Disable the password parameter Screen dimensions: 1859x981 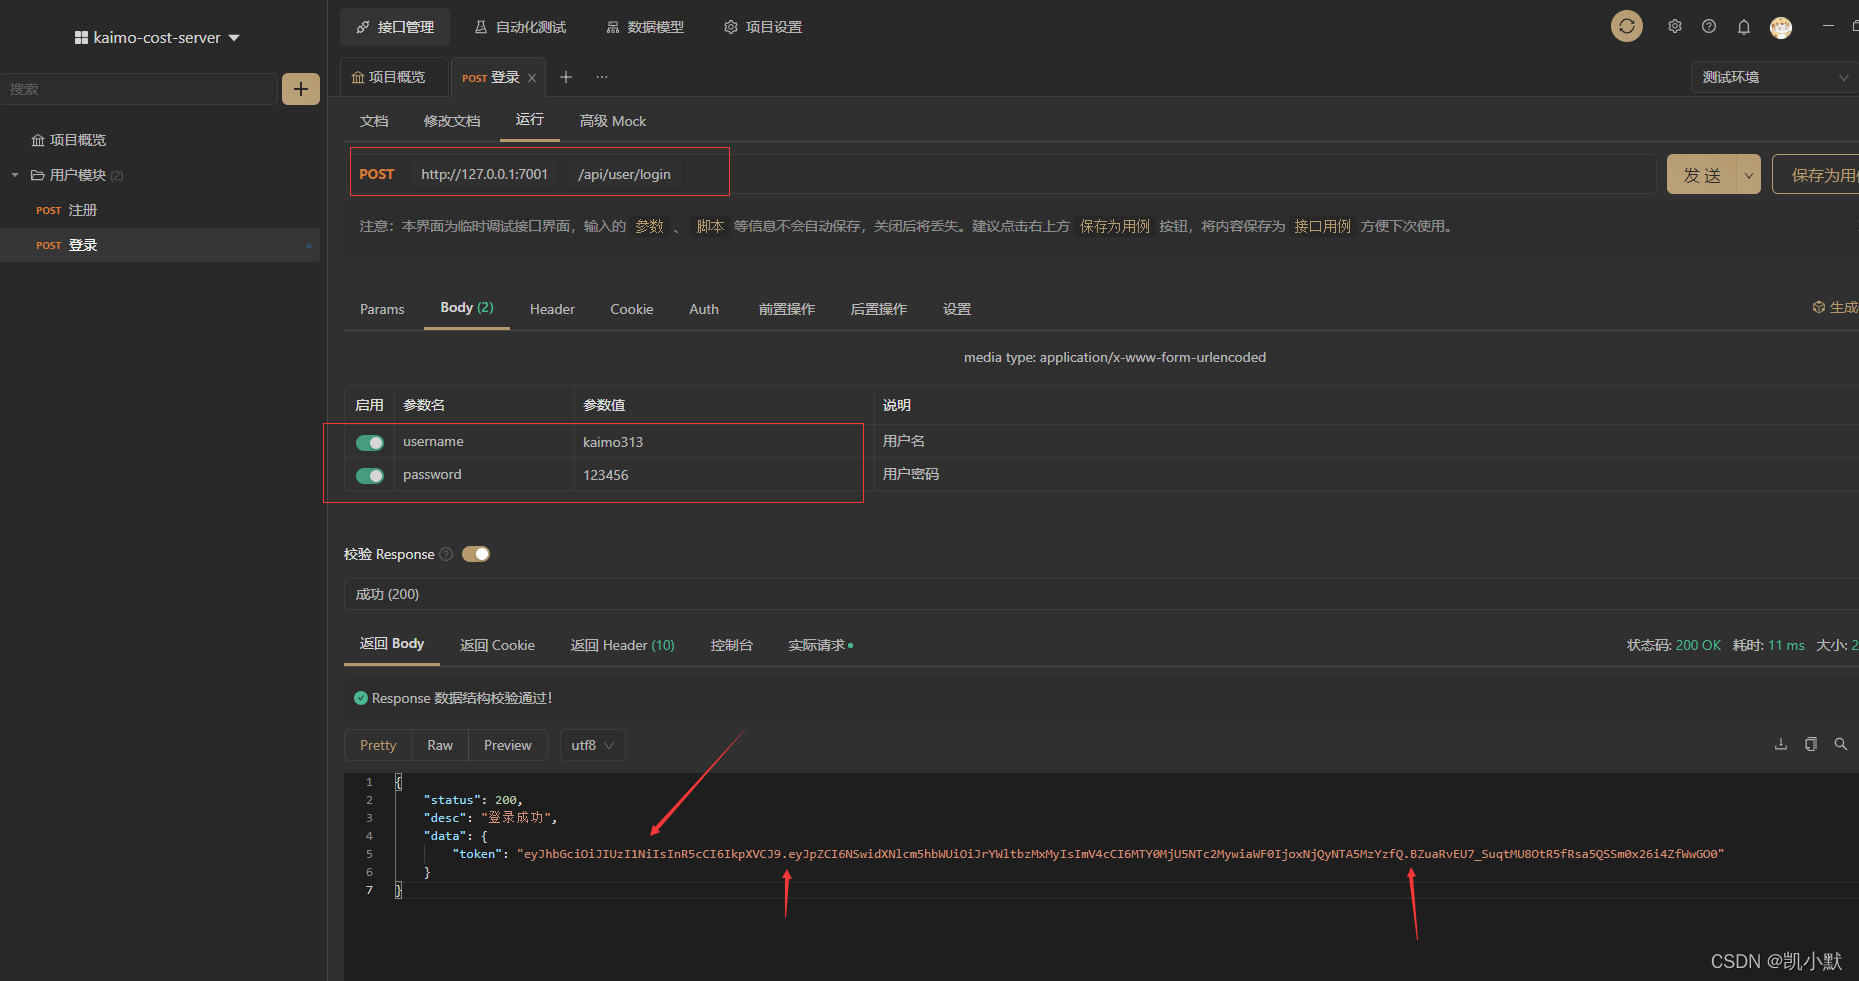(x=369, y=475)
